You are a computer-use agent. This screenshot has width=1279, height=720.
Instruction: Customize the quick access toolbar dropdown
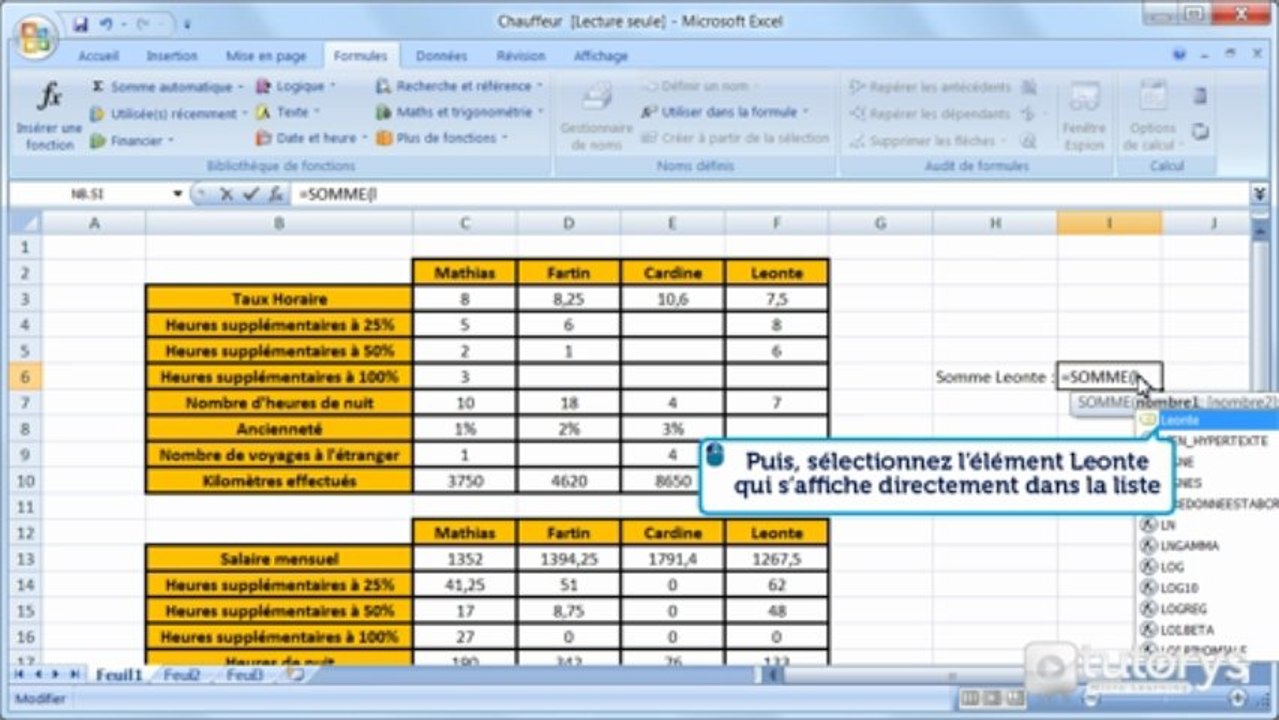click(187, 23)
